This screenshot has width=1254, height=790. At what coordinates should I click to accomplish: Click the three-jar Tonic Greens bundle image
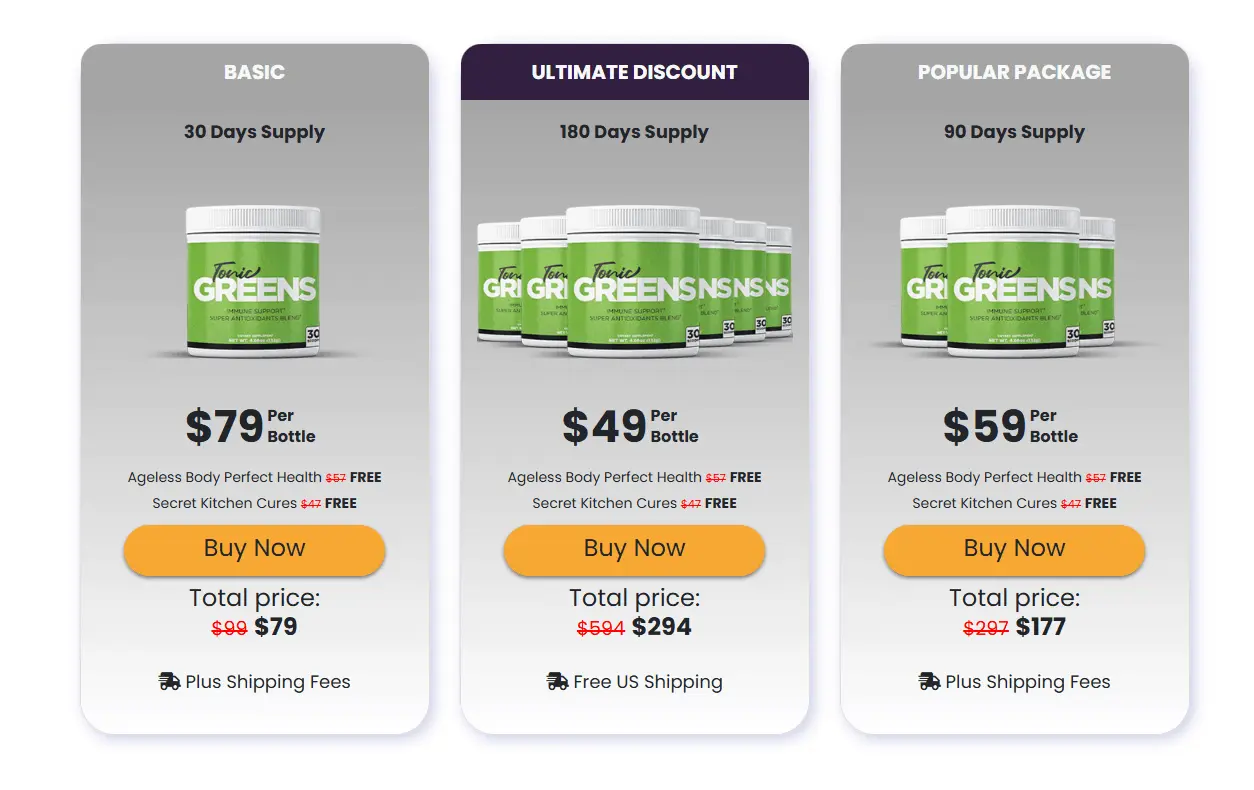click(1013, 280)
